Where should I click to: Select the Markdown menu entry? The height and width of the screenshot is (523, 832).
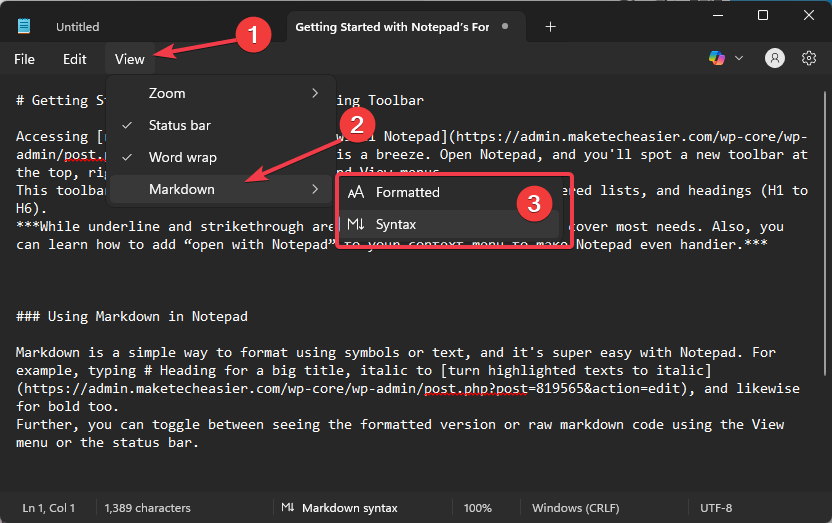pos(221,189)
